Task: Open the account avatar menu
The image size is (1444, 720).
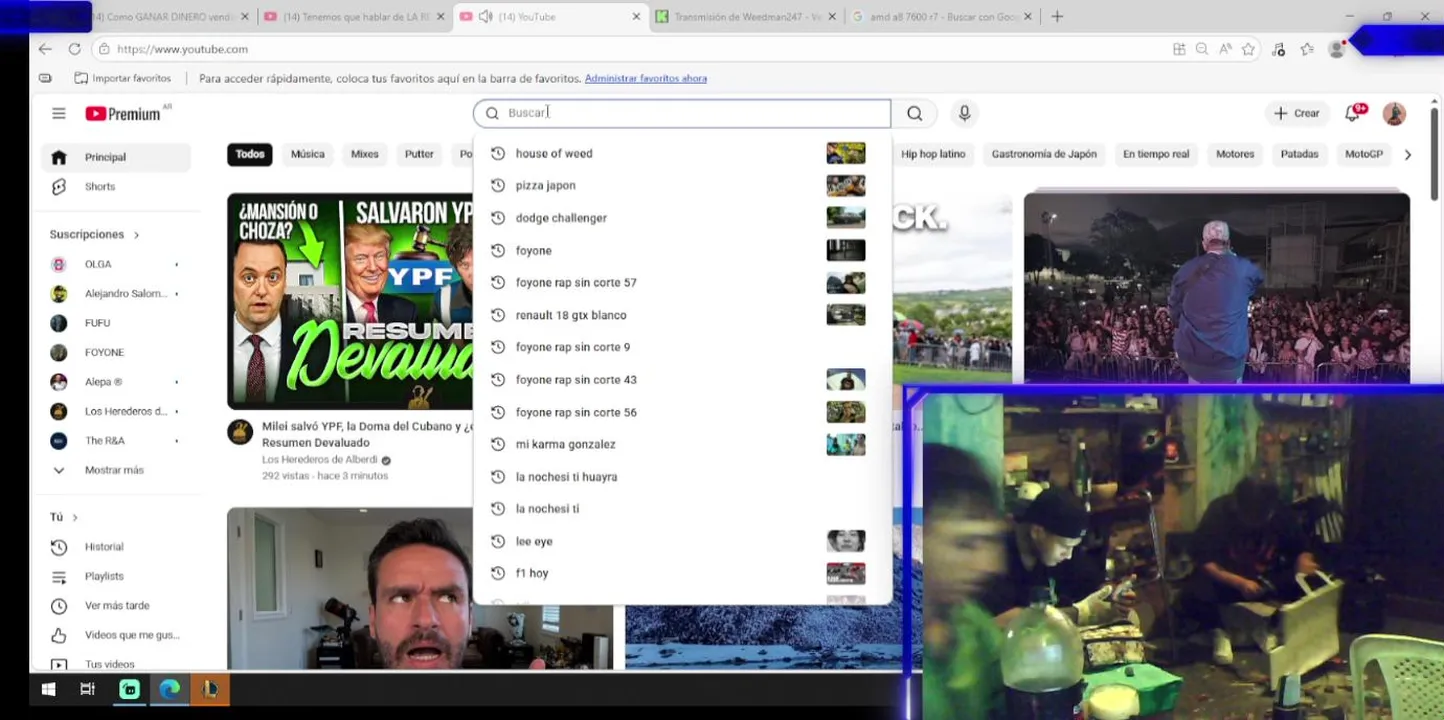Action: (x=1394, y=114)
